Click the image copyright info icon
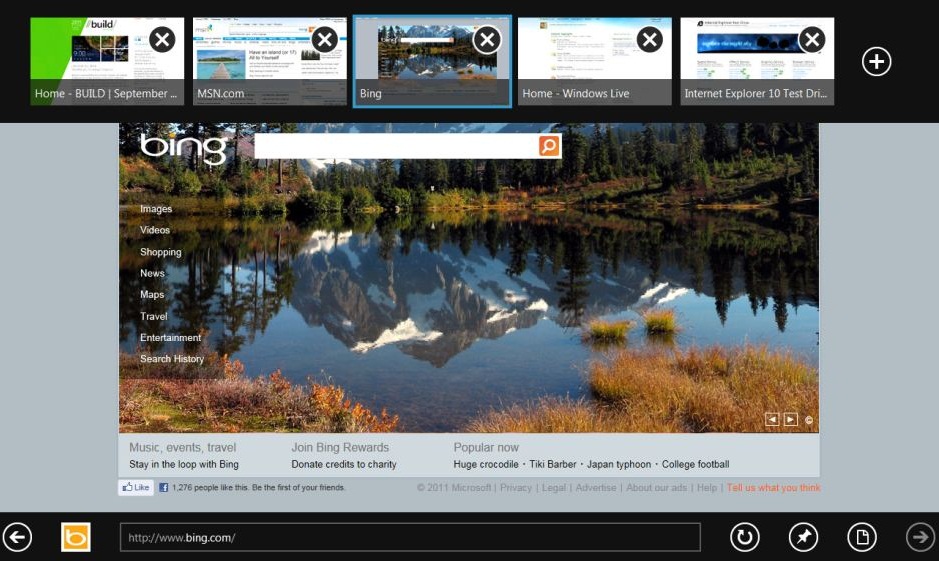Image resolution: width=939 pixels, height=561 pixels. pos(809,420)
